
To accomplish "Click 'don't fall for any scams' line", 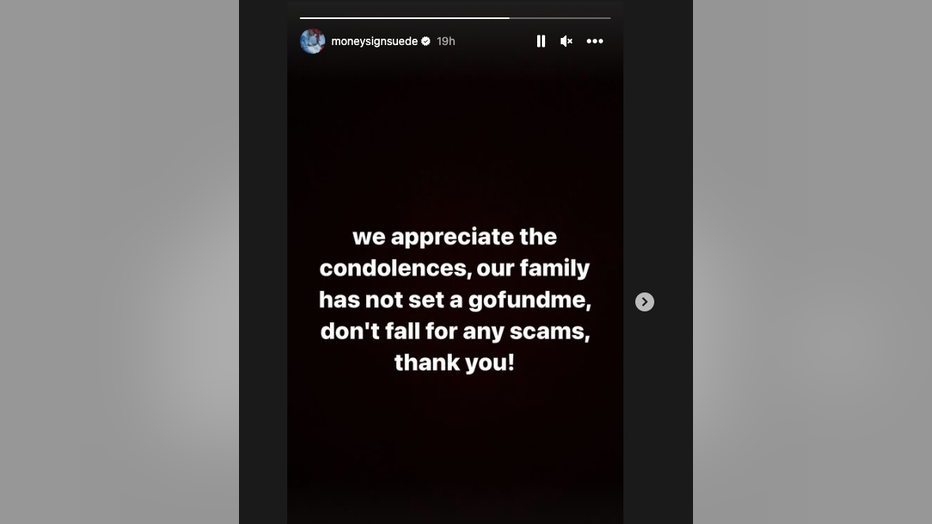I will click(x=455, y=331).
